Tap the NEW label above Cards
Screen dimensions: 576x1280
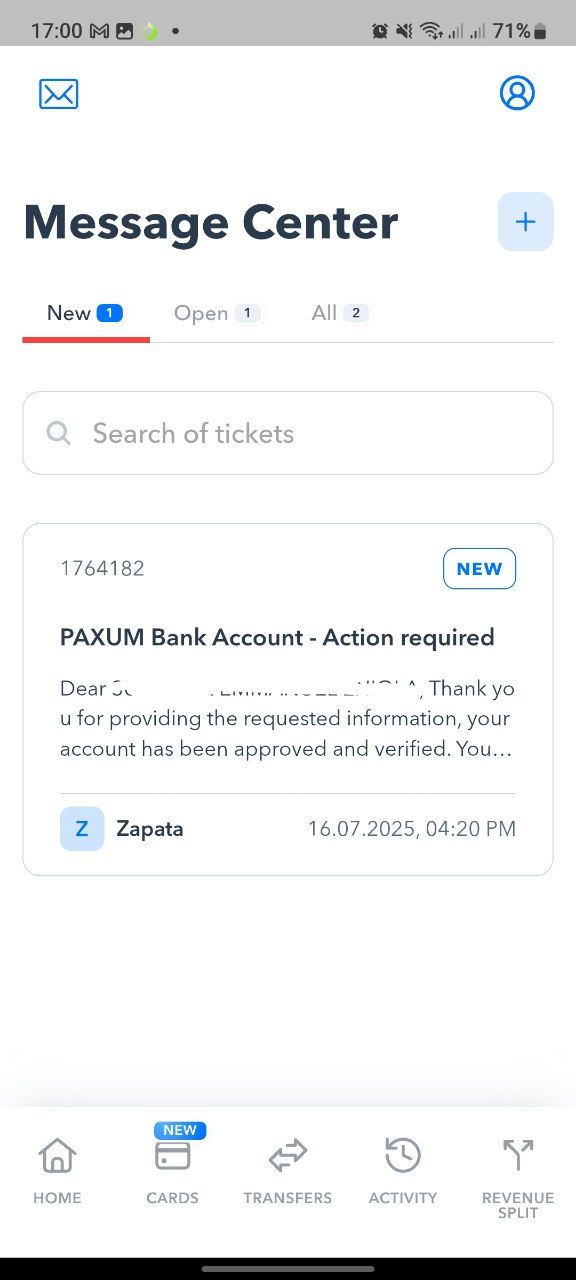(180, 1130)
